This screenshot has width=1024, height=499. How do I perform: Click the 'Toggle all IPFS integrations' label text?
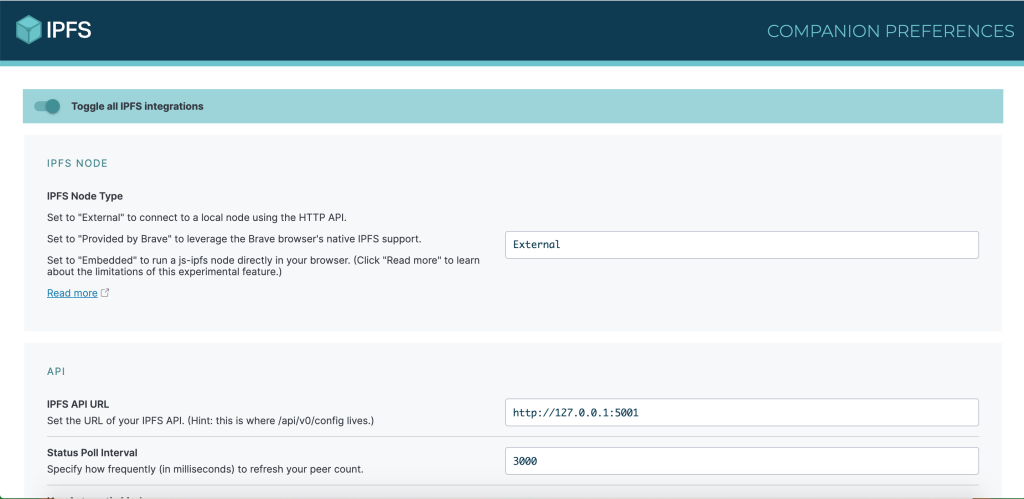[x=137, y=106]
